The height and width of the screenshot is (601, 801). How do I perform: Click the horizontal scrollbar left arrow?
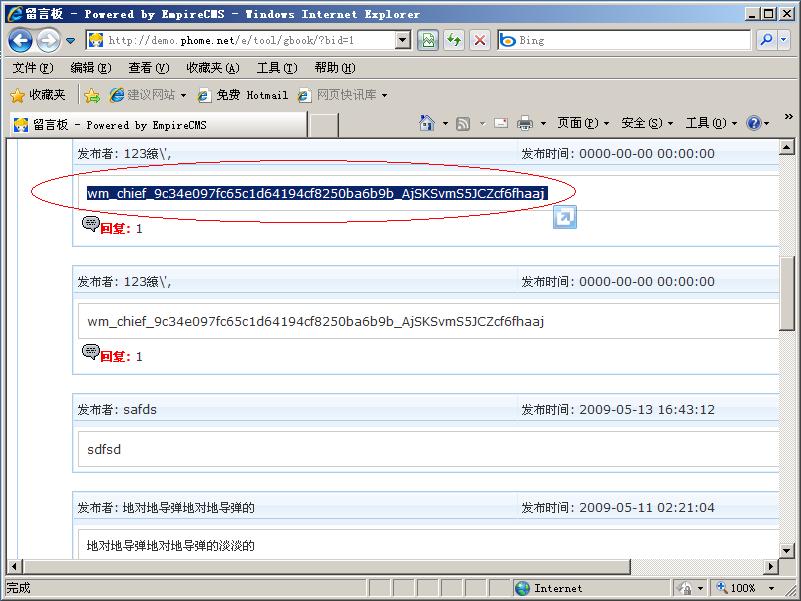click(14, 566)
